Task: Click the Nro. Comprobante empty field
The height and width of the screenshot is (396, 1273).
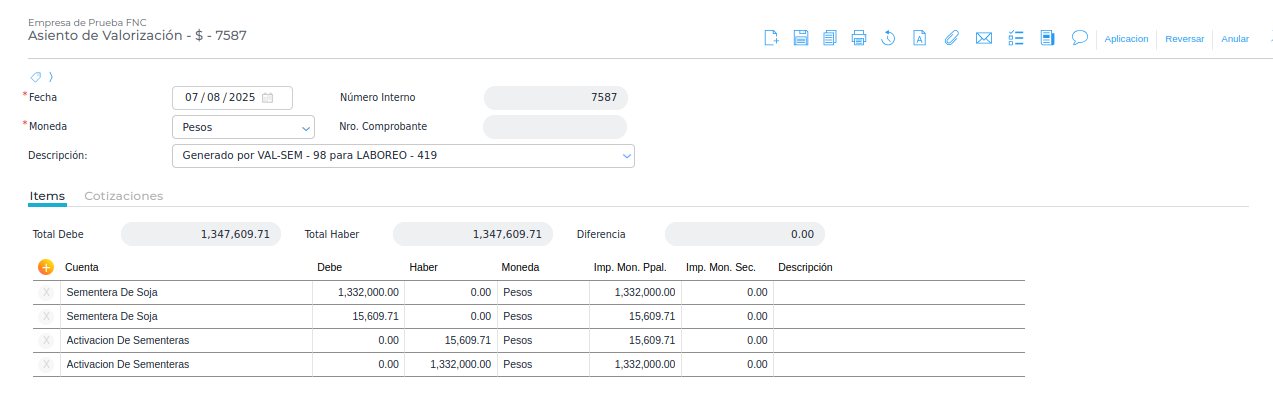Action: (x=555, y=127)
